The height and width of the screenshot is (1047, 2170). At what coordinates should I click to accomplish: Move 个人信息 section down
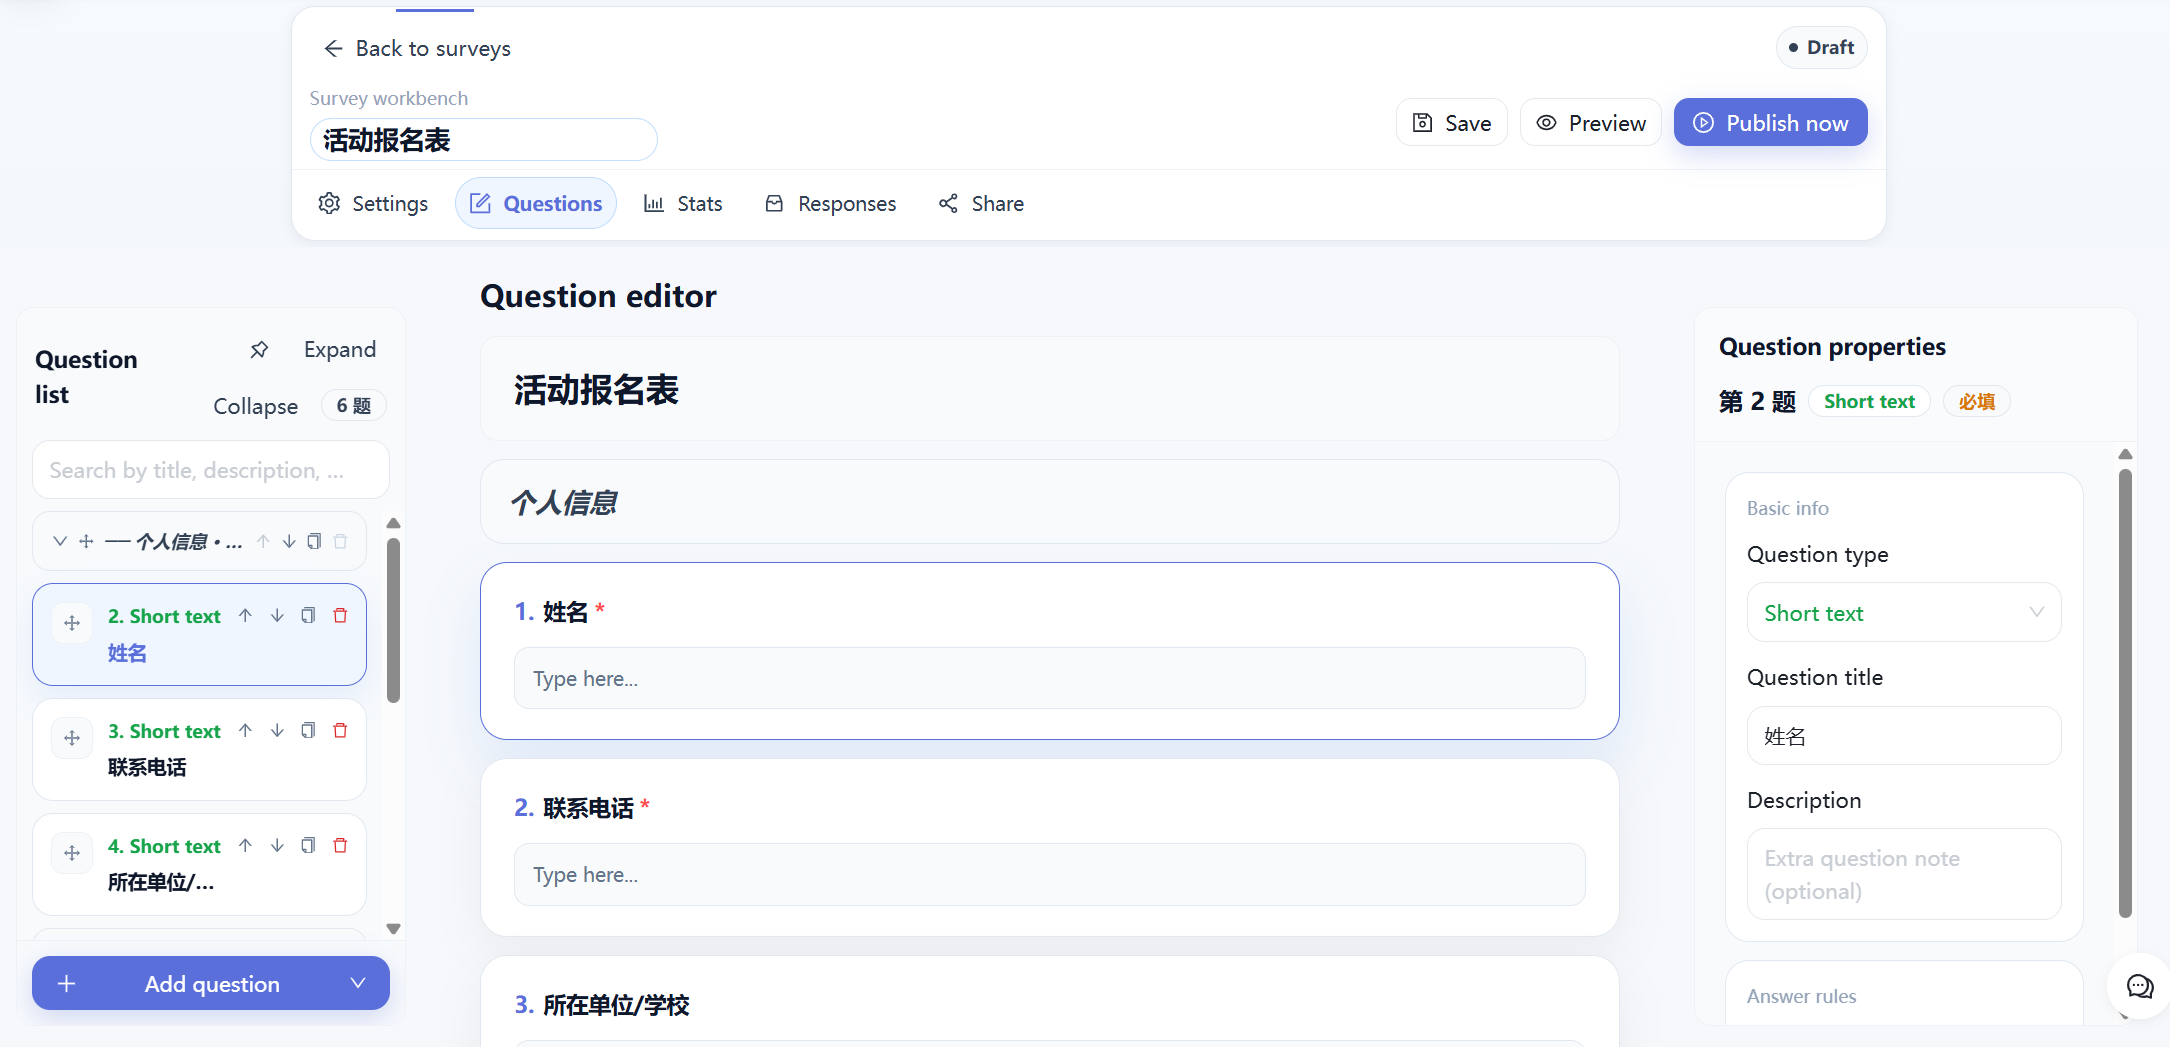289,541
